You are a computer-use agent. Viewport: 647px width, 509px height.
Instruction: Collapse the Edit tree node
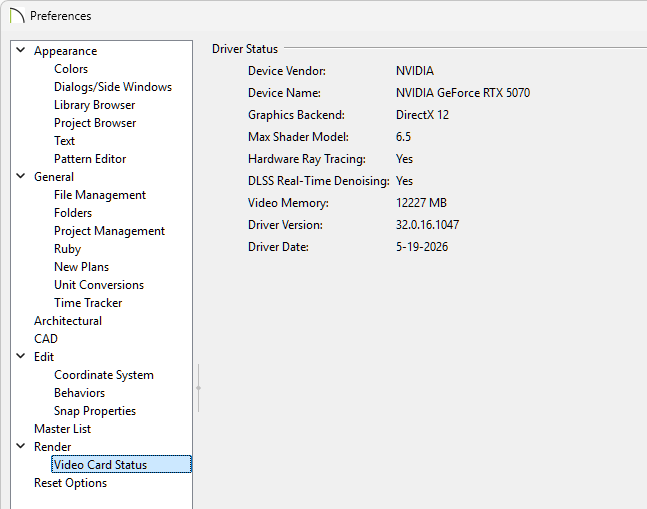click(x=21, y=356)
